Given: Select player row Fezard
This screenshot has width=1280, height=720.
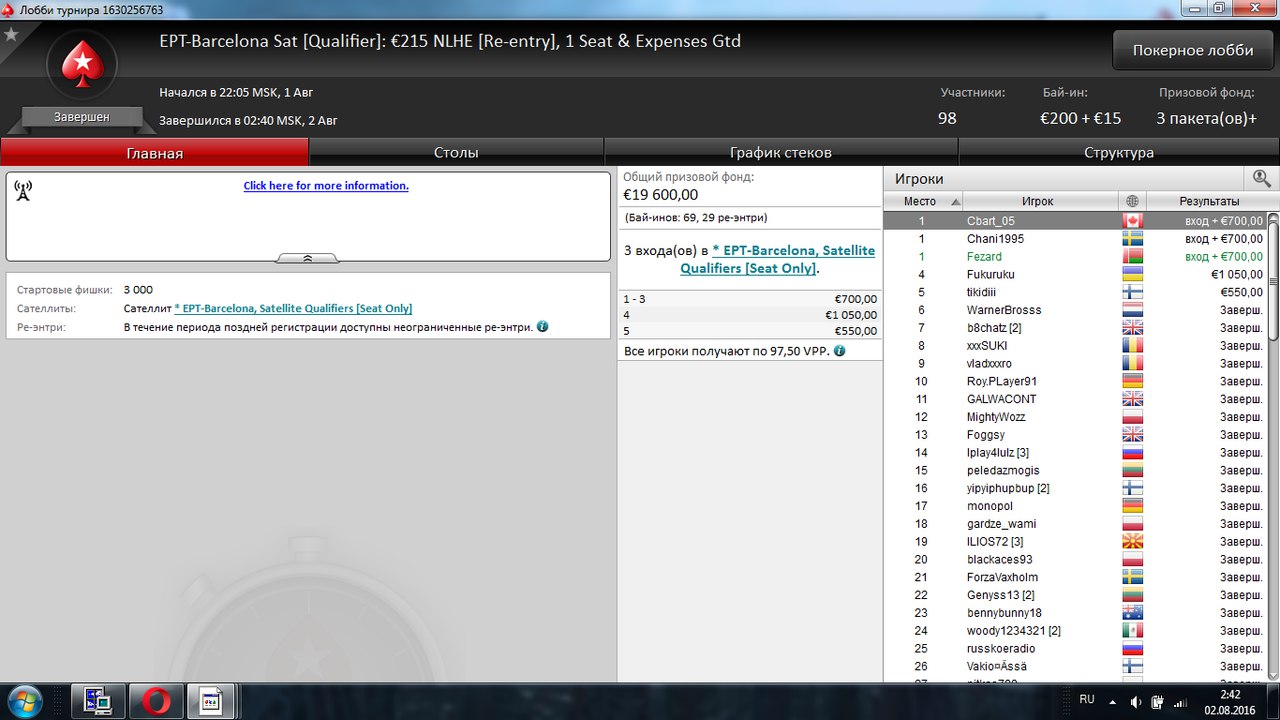Looking at the screenshot, I should click(x=1075, y=257).
